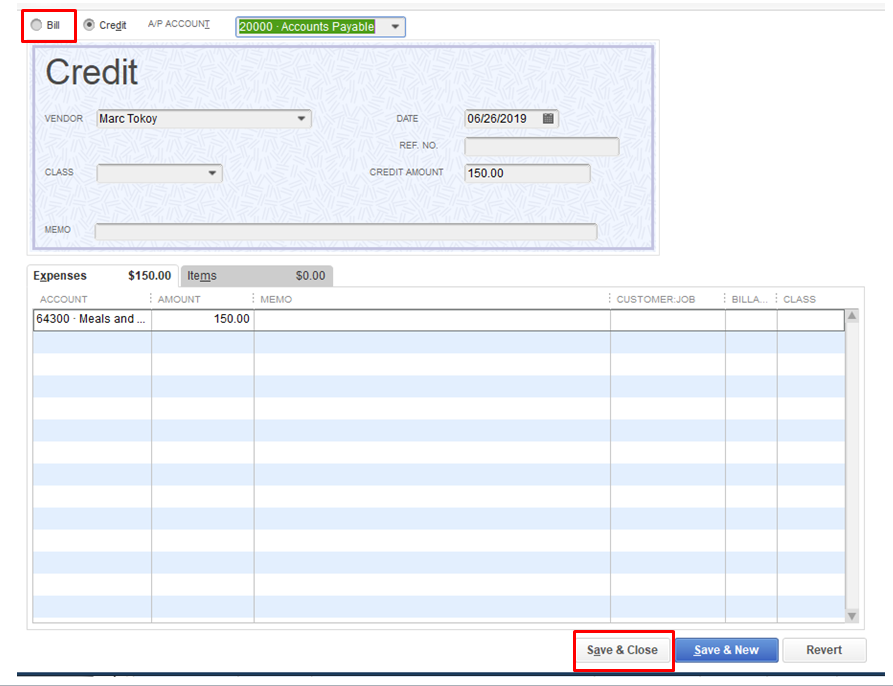
Task: Click the expense table scroll down arrow
Action: pos(852,616)
